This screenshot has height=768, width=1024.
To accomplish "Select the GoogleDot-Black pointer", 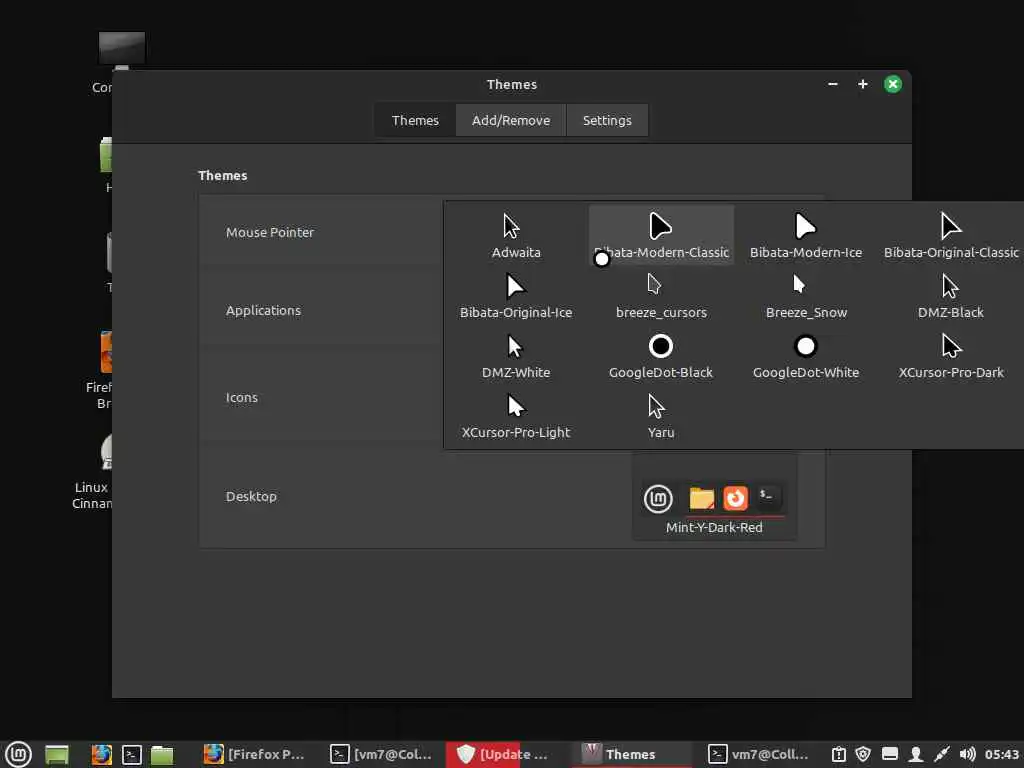I will [x=661, y=356].
